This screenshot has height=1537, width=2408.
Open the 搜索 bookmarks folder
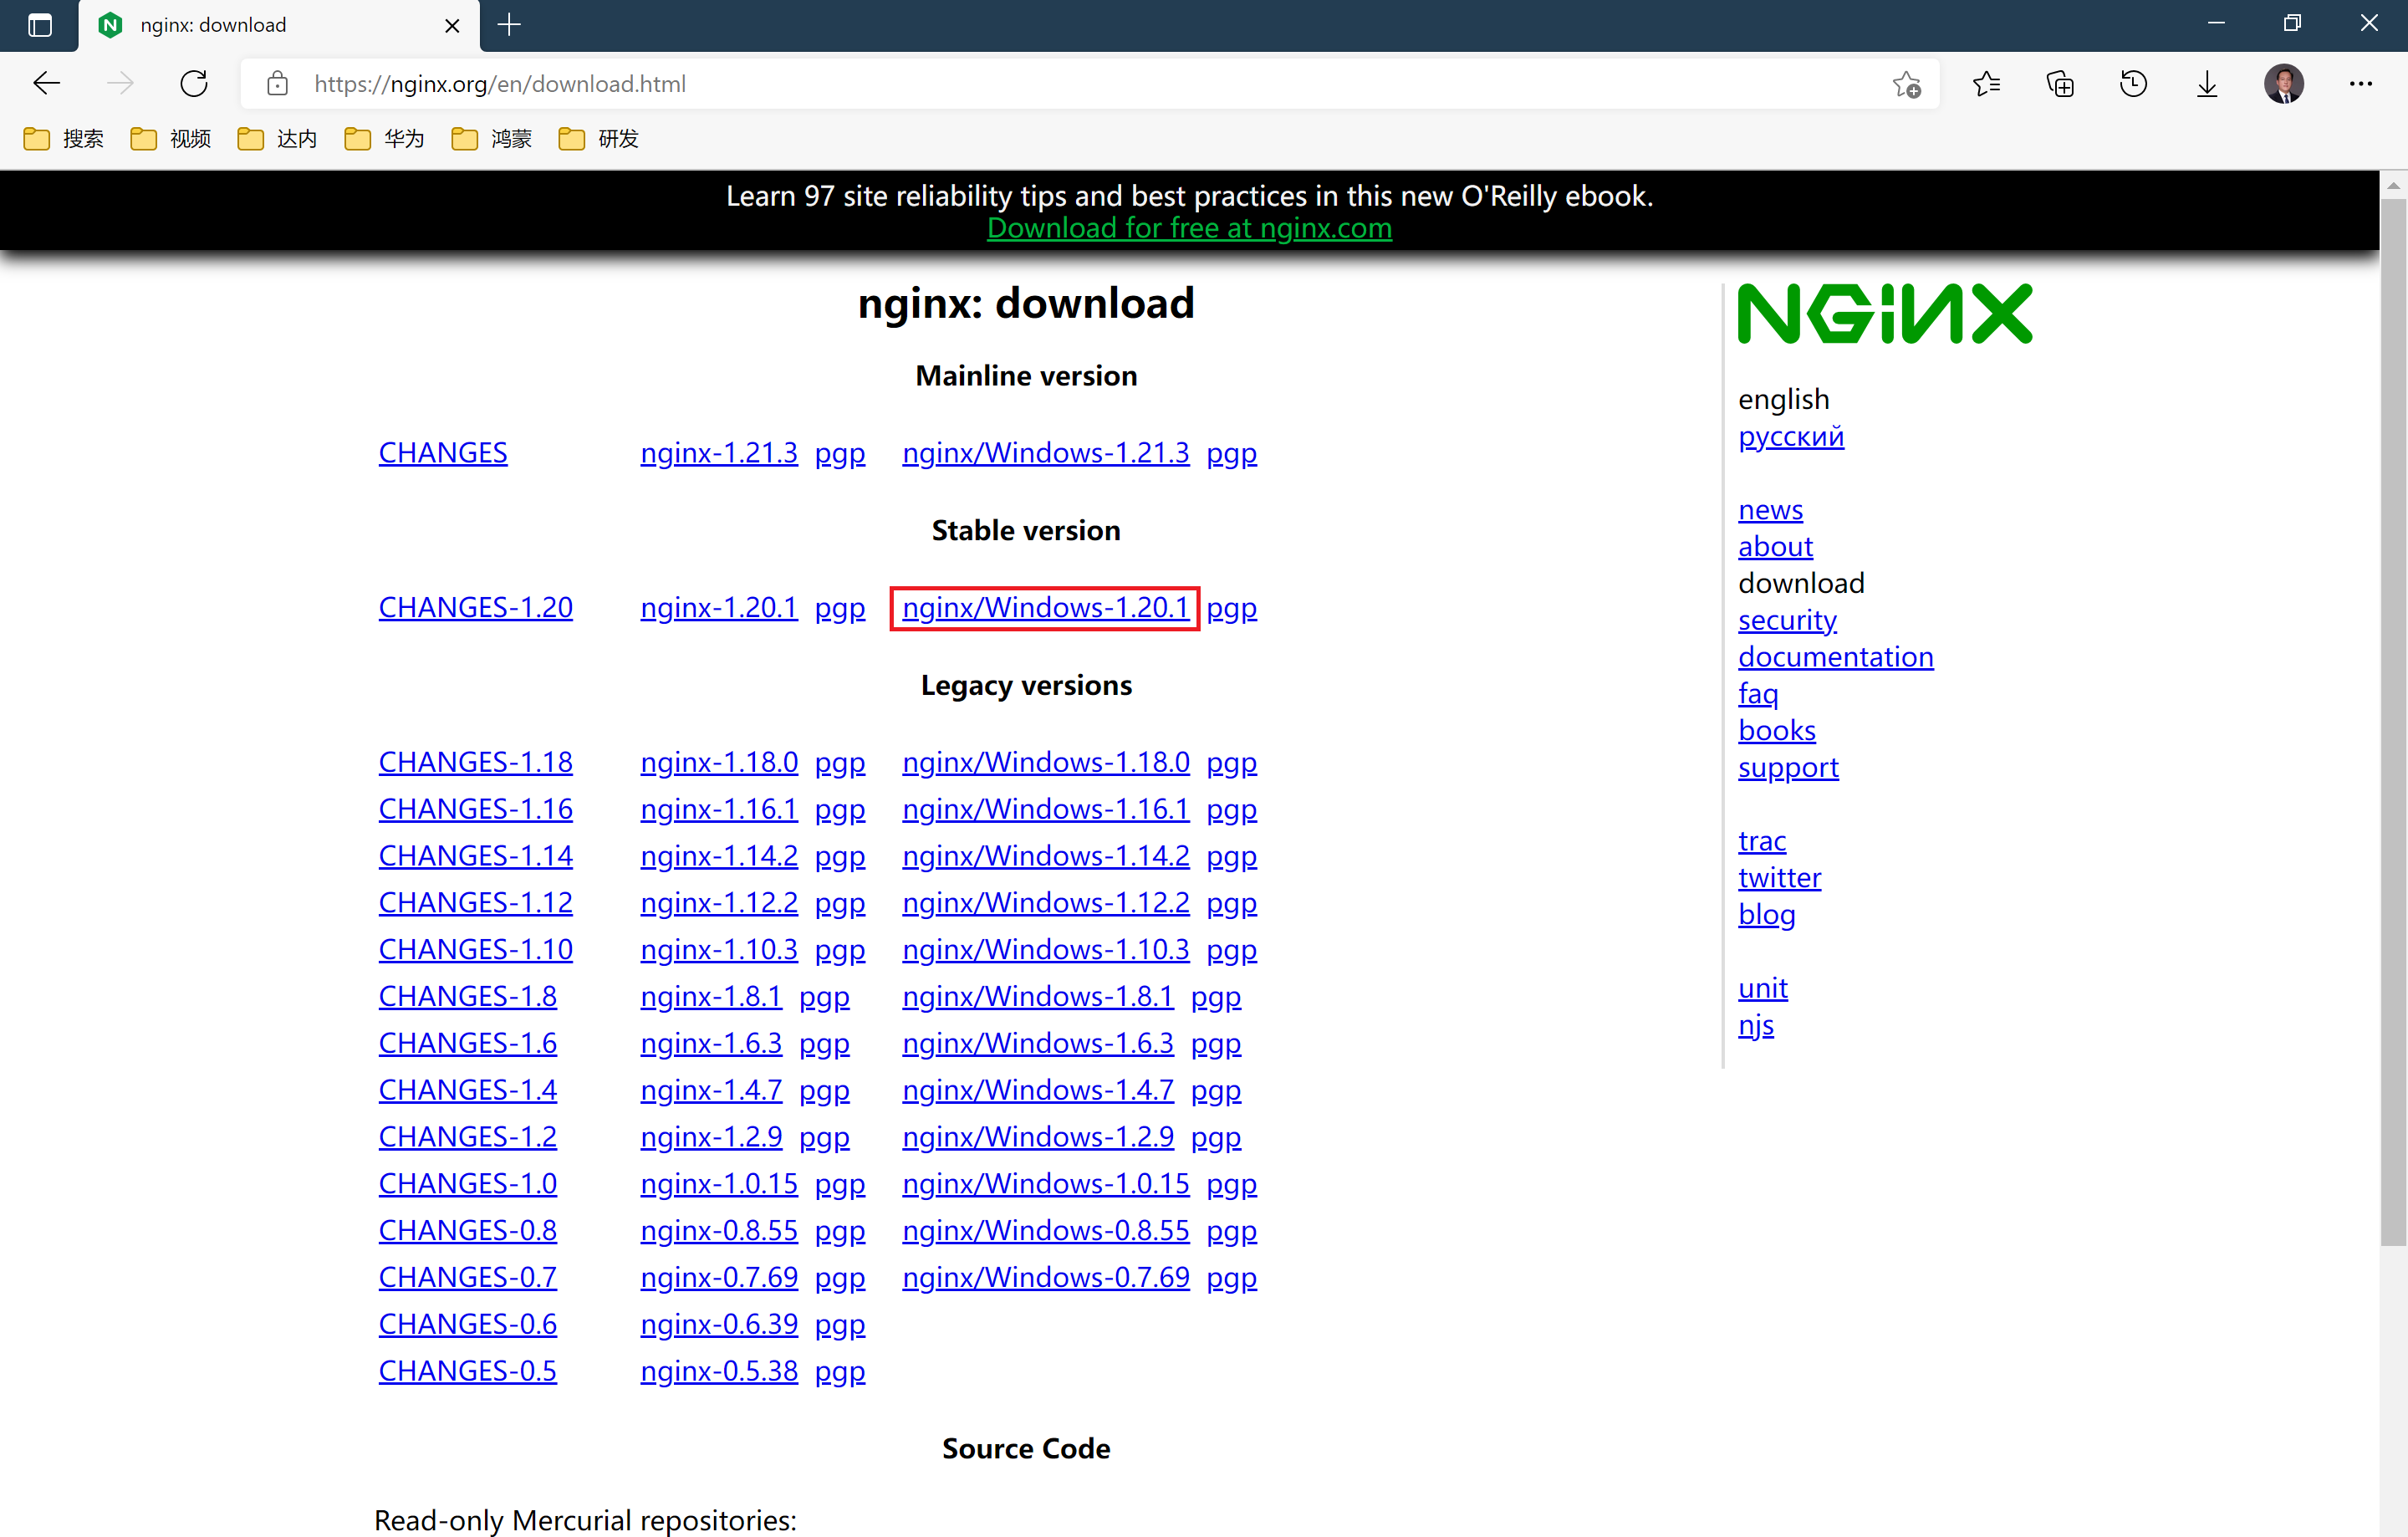[x=64, y=139]
